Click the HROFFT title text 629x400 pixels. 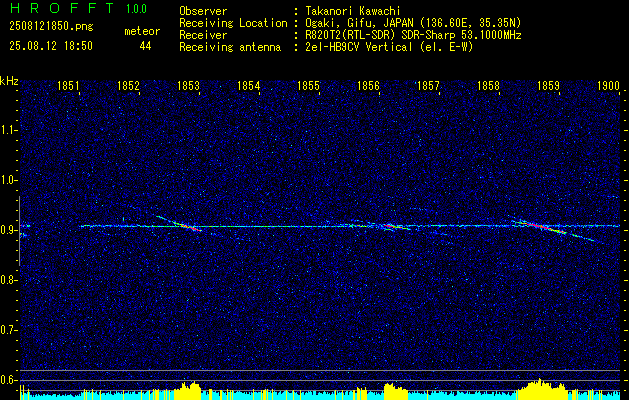[x=62, y=8]
